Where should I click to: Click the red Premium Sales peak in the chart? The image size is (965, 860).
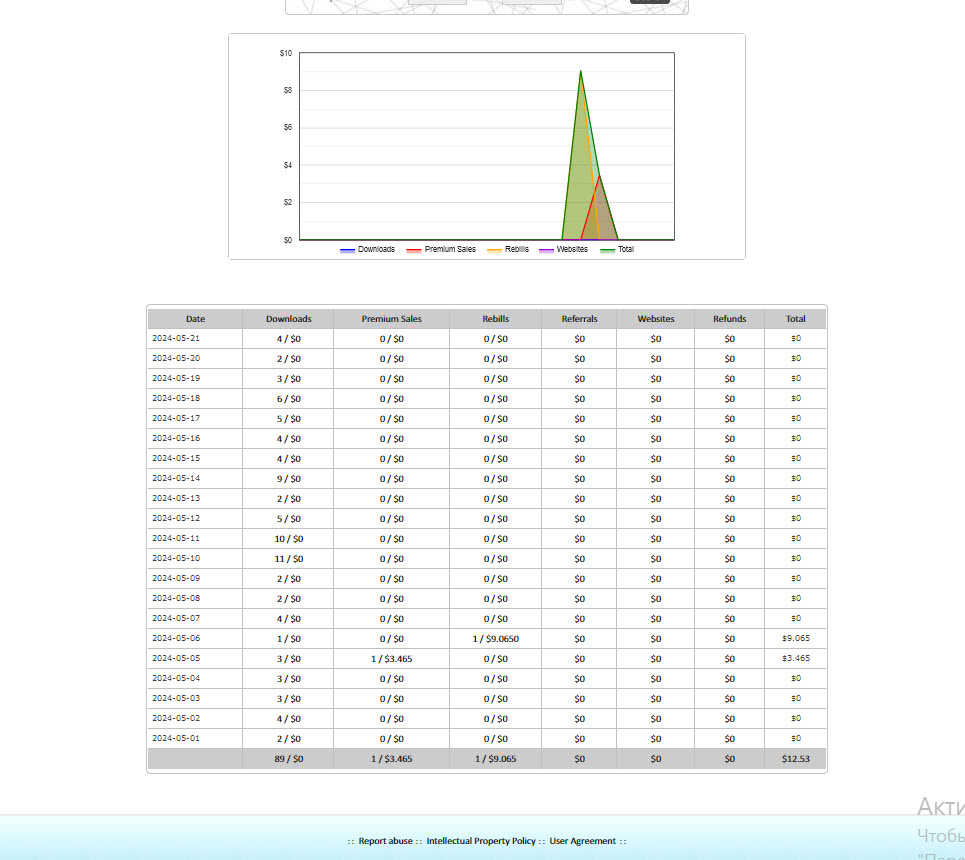tap(599, 176)
